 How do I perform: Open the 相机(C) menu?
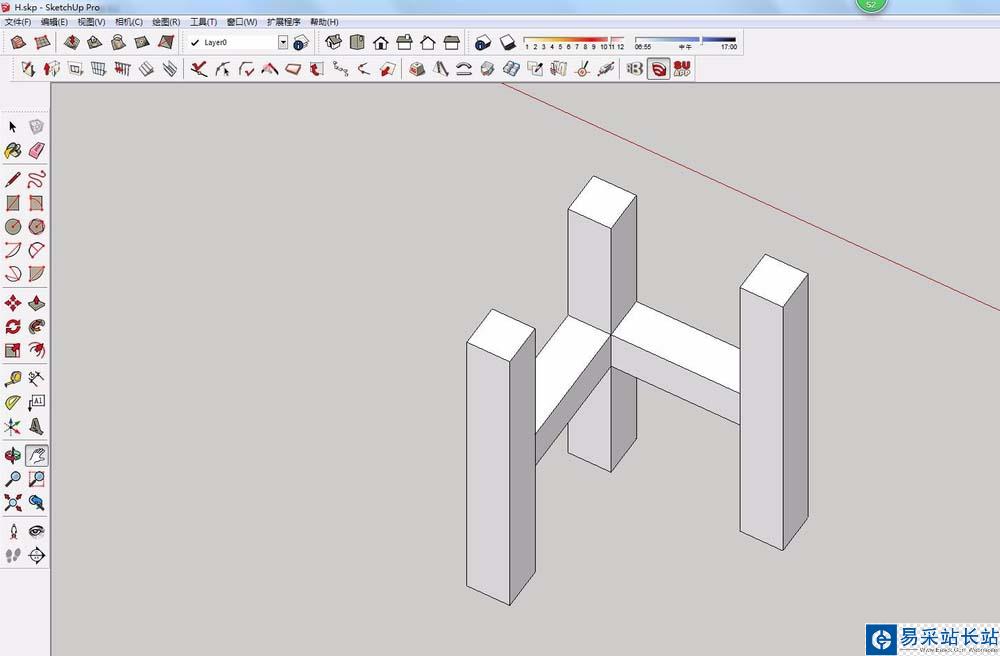point(129,22)
